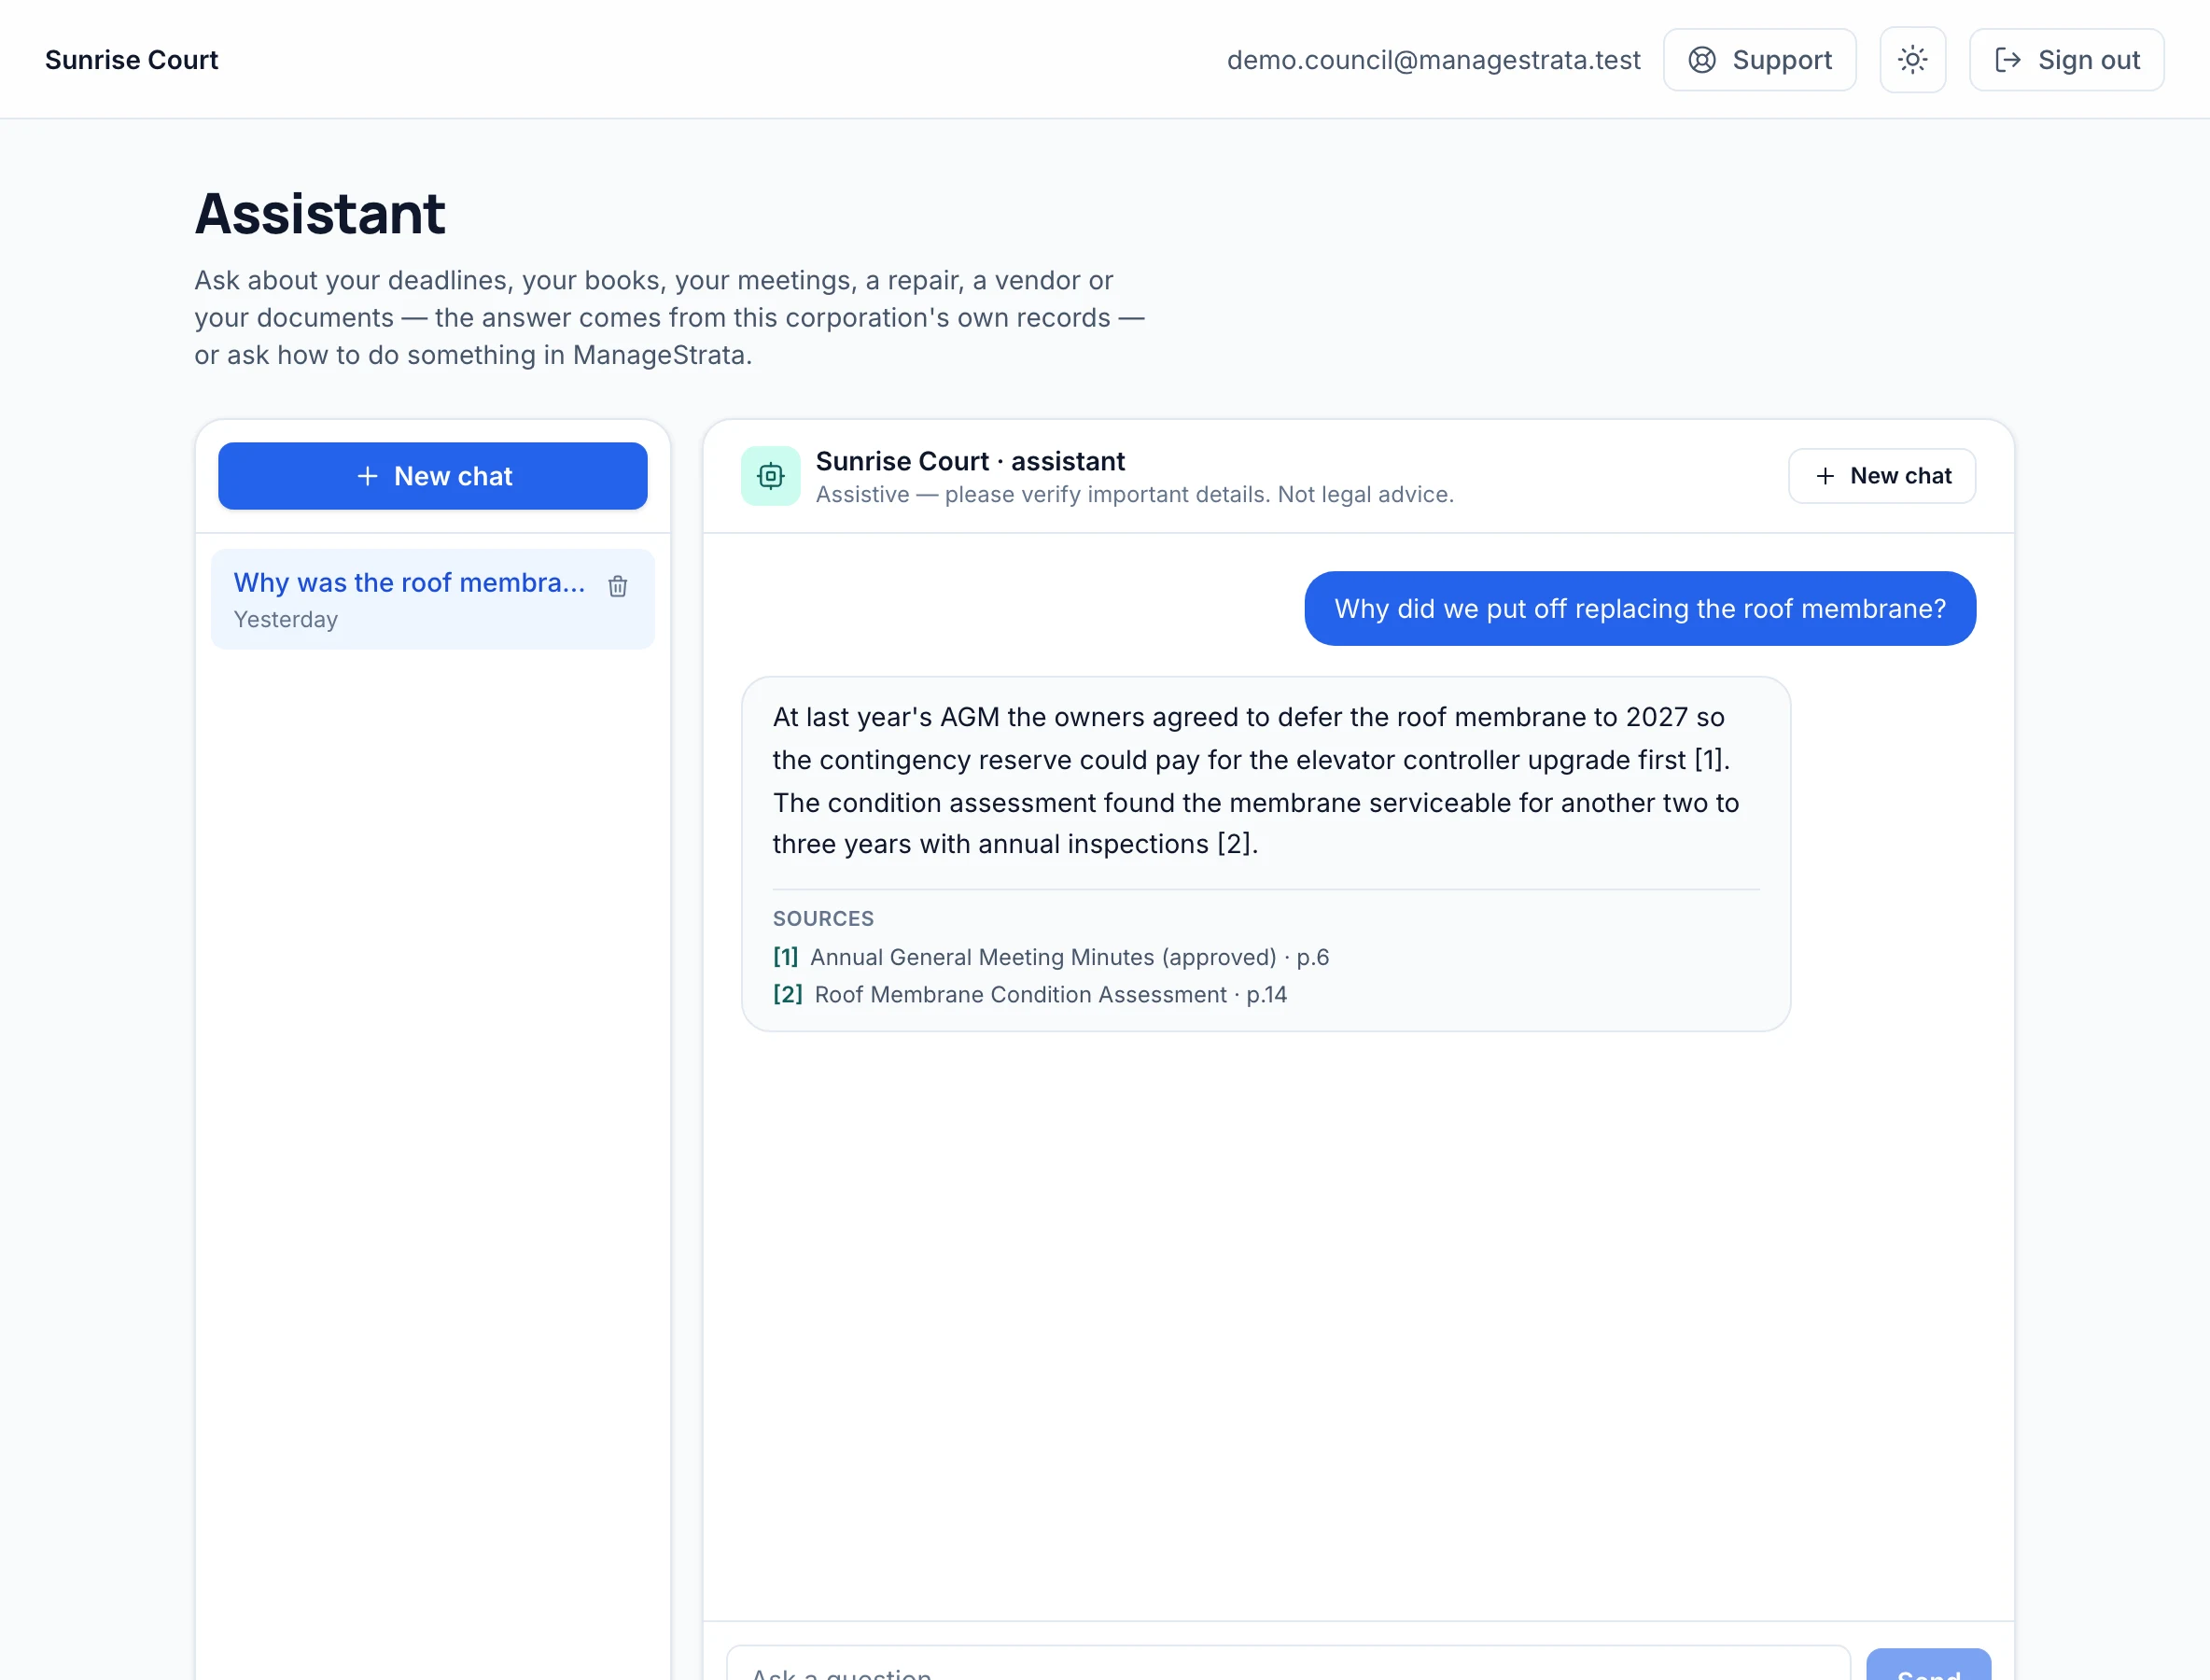
Task: Sign out of the account
Action: (x=2066, y=60)
